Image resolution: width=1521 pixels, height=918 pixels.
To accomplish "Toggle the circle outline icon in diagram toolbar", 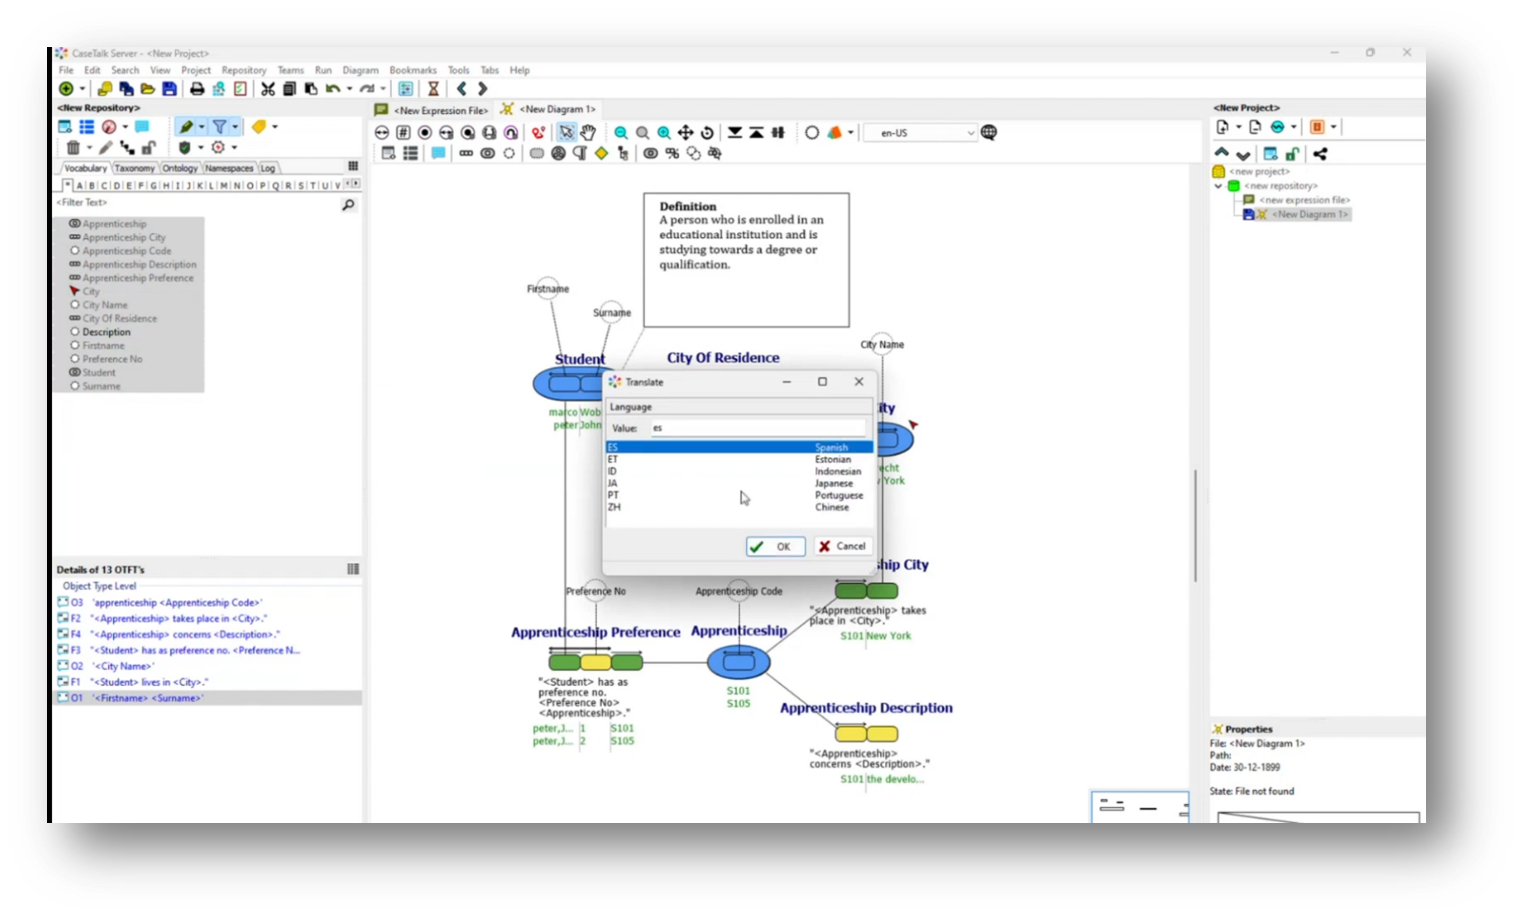I will [812, 132].
